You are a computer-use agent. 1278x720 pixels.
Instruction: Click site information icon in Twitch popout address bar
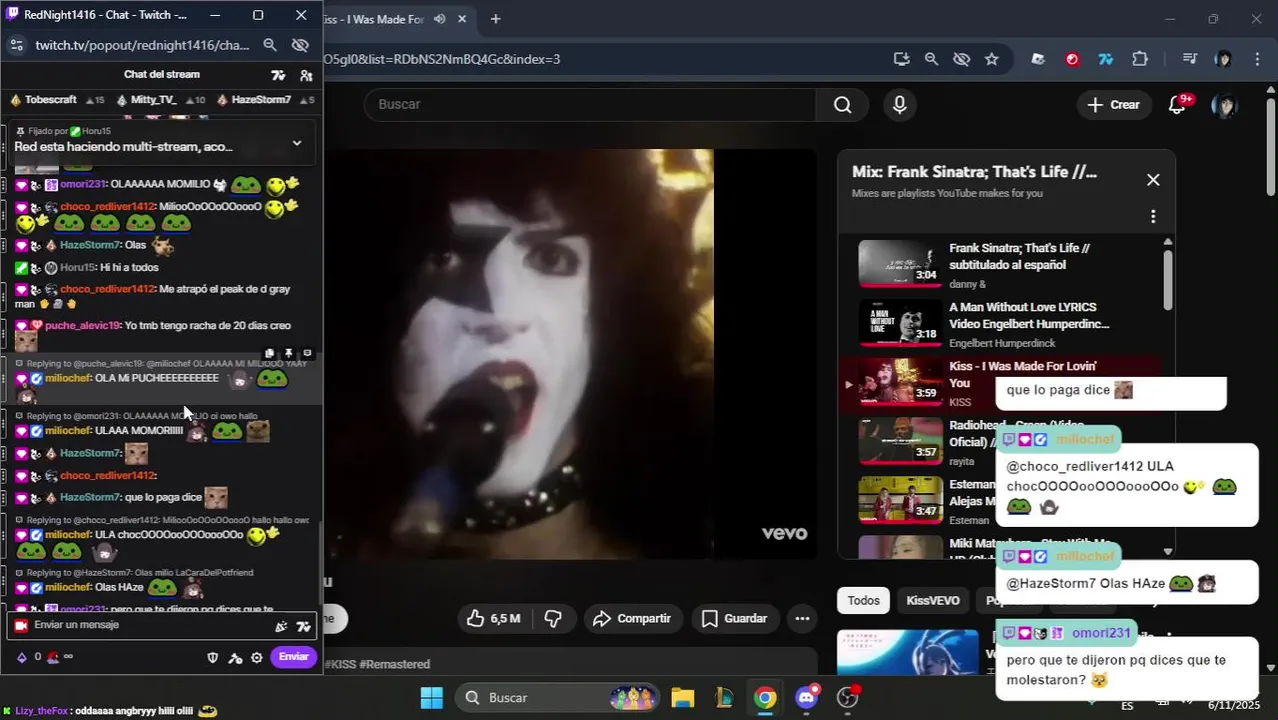click(16, 45)
